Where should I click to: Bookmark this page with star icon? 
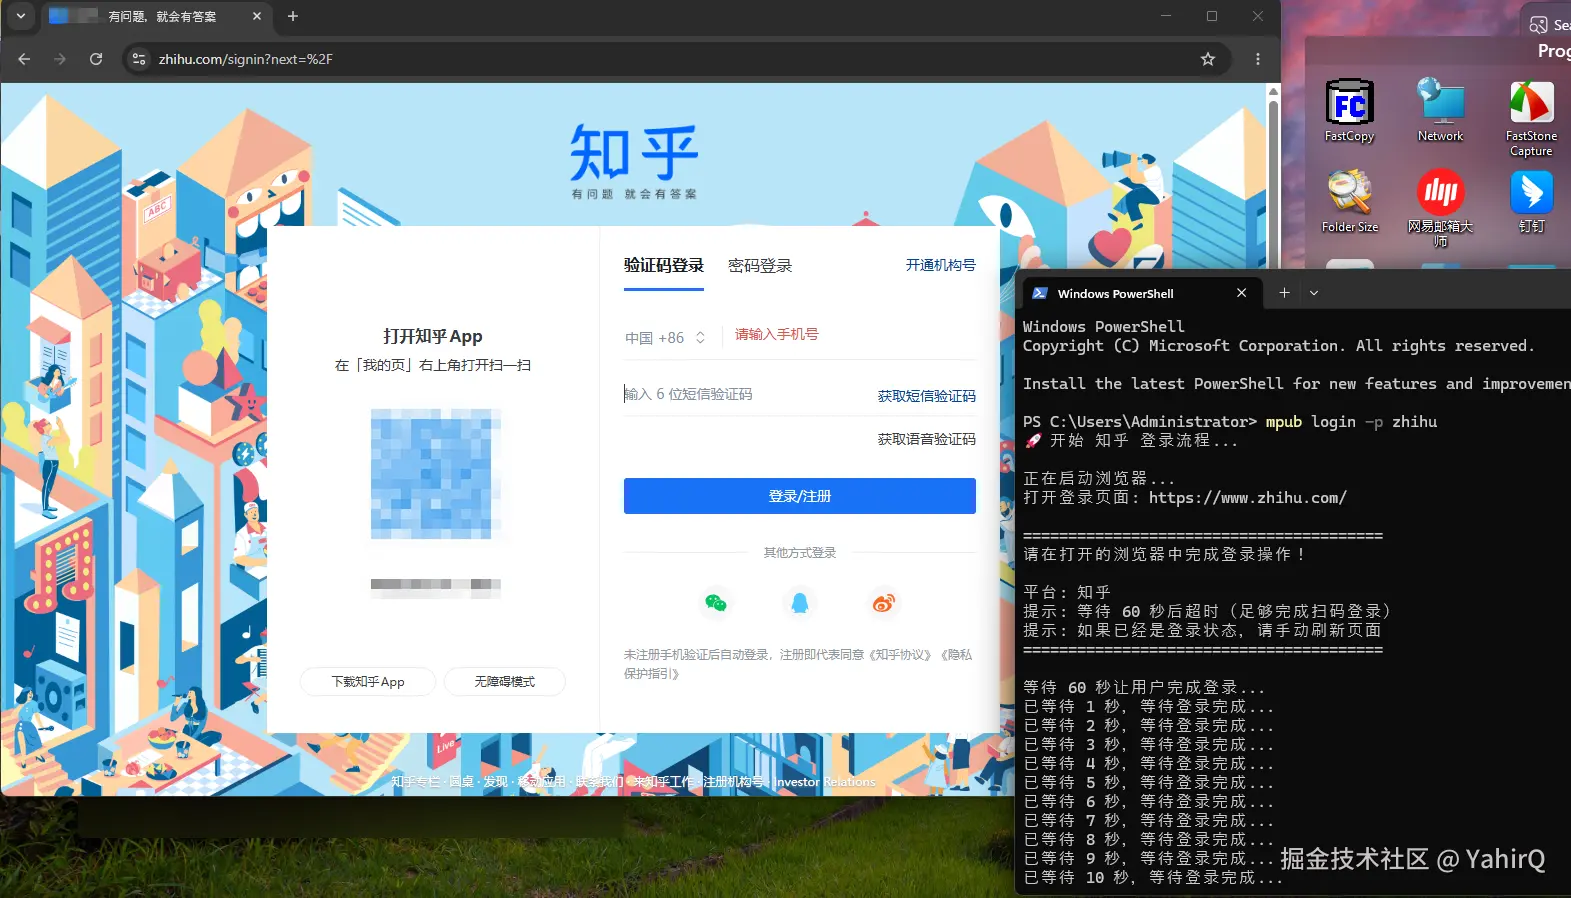point(1208,59)
